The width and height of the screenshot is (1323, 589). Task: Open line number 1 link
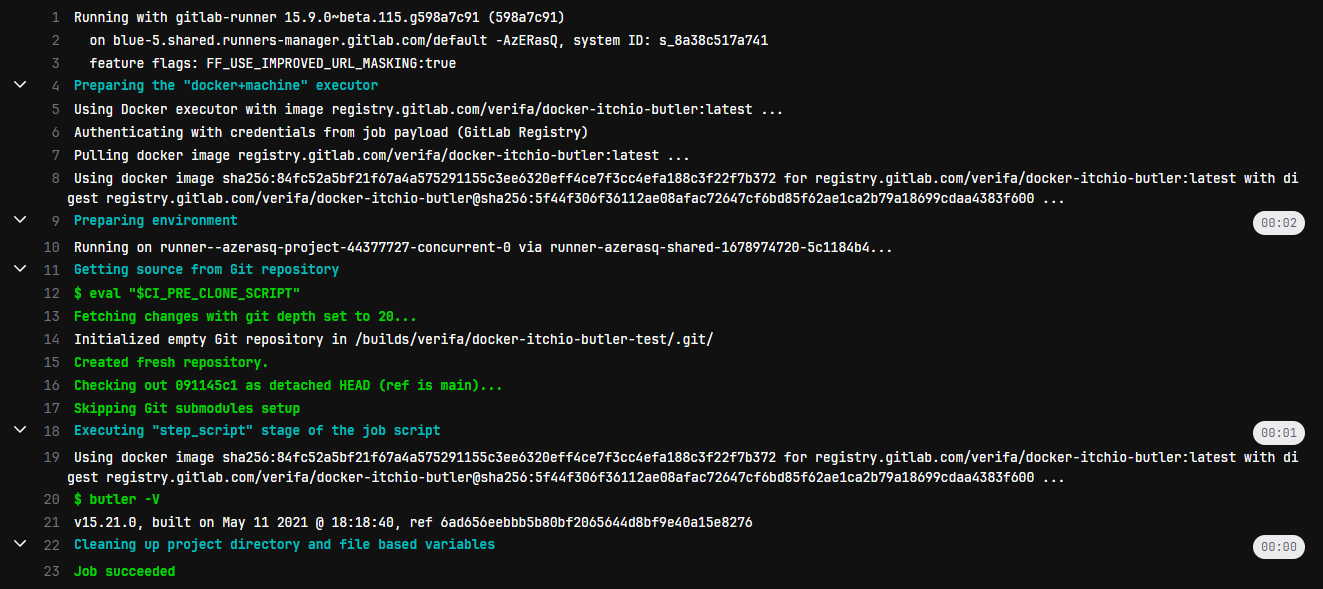click(55, 18)
